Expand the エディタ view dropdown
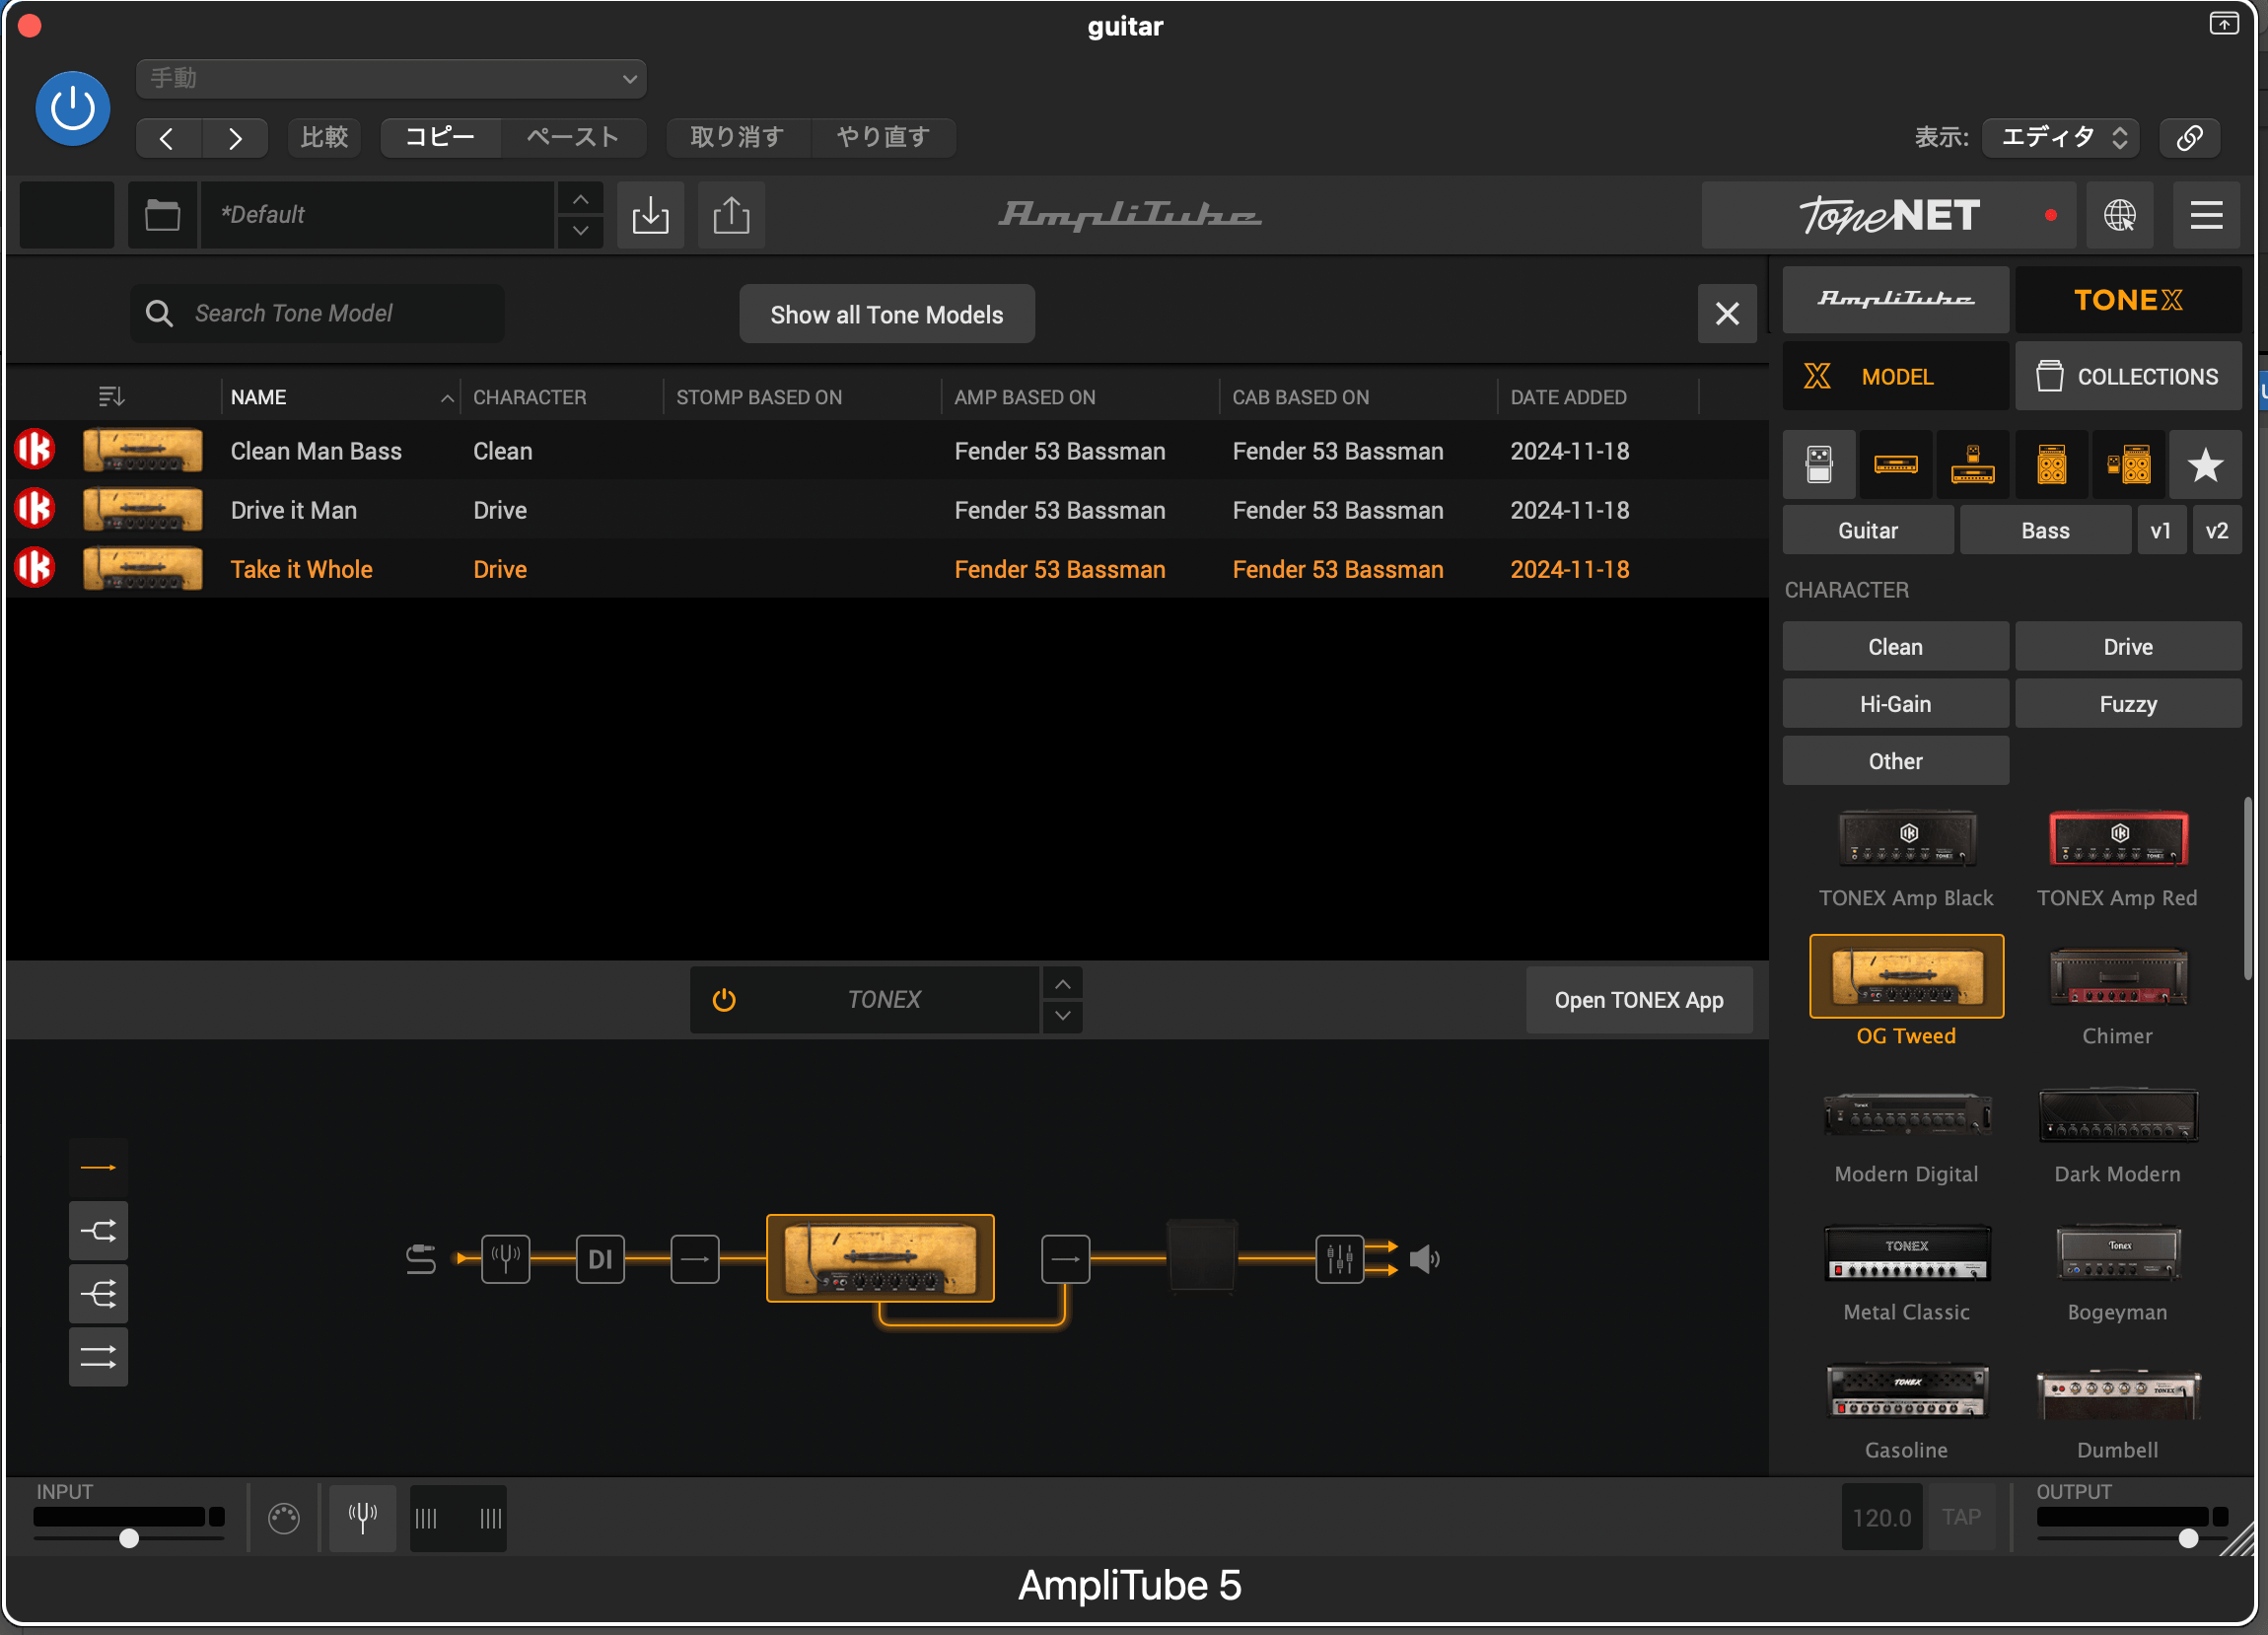 (x=2058, y=137)
